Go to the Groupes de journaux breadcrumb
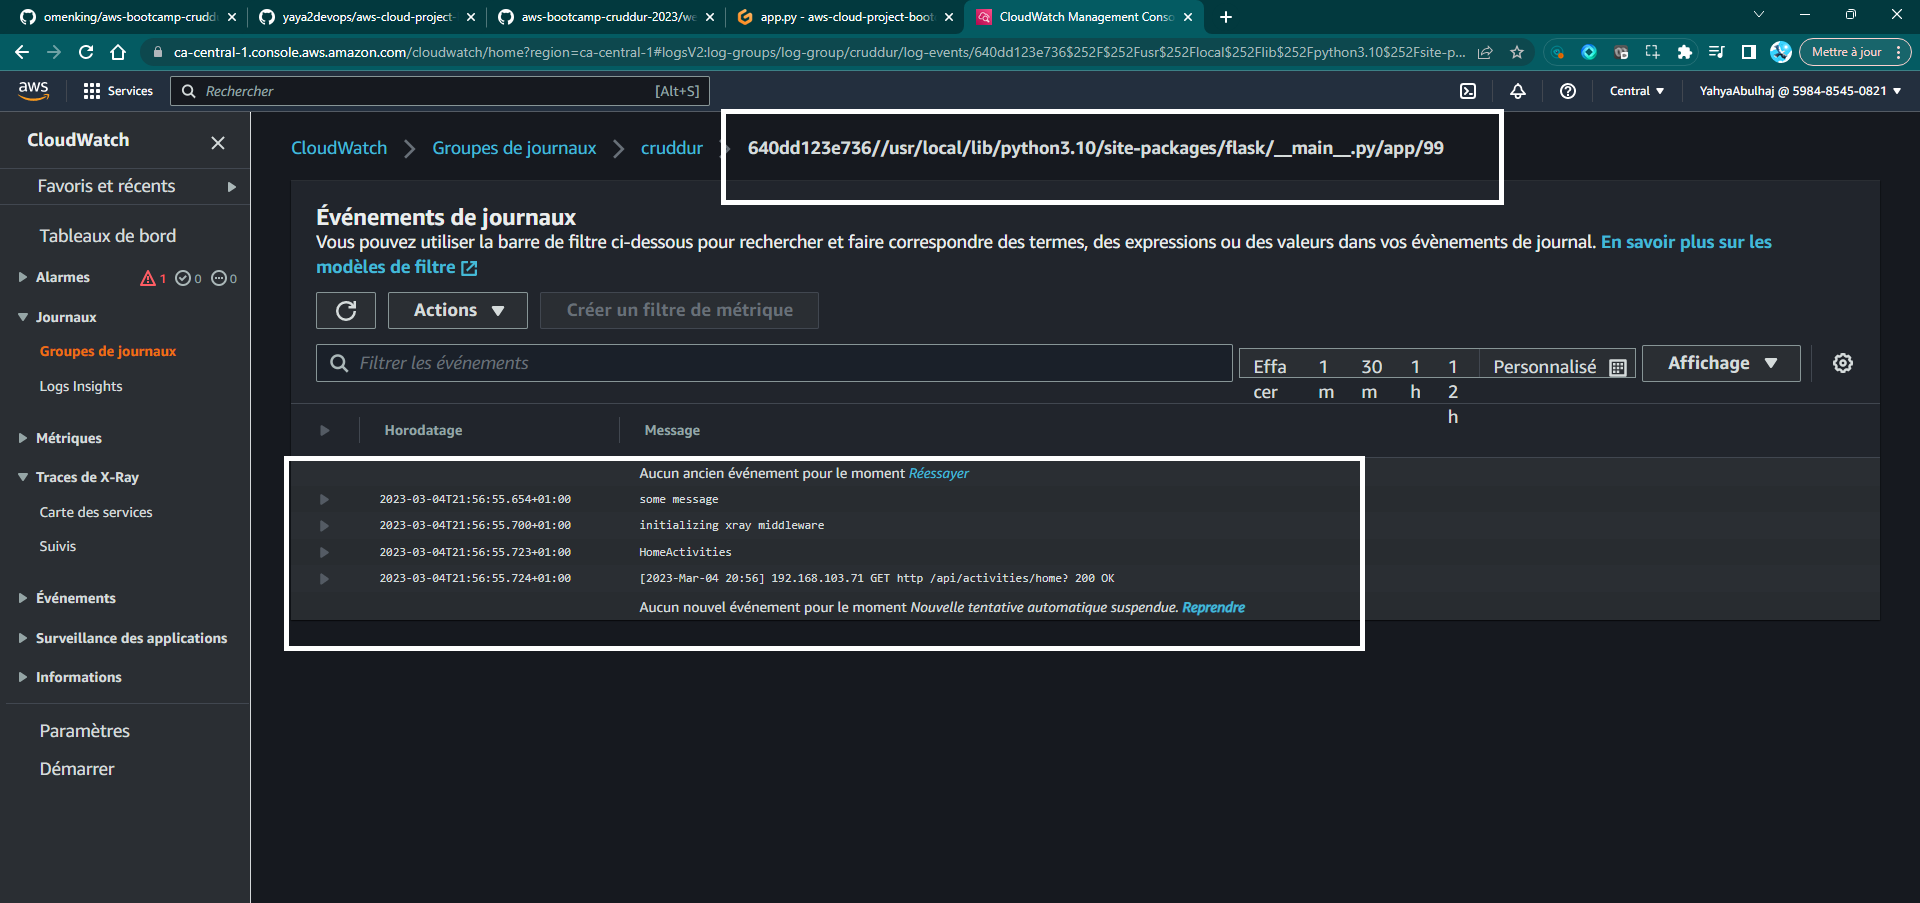The height and width of the screenshot is (903, 1920). (x=514, y=148)
